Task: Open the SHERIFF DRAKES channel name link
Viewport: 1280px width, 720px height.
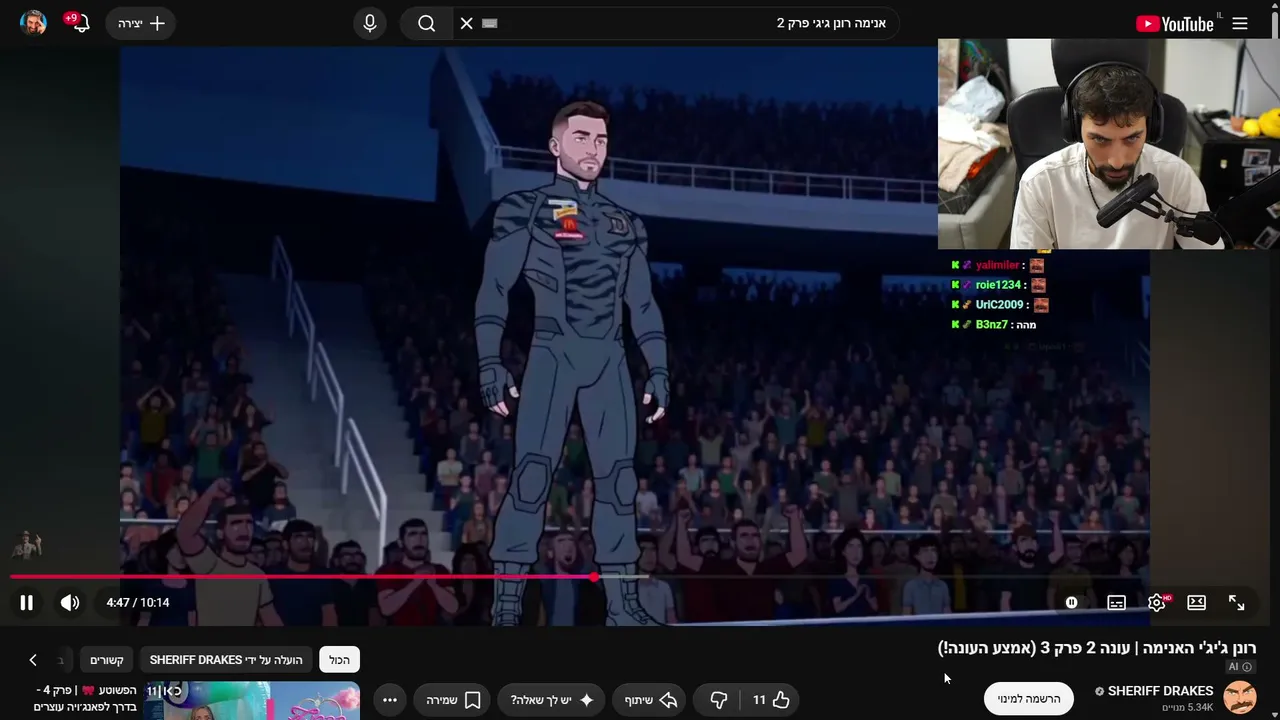Action: coord(1160,691)
